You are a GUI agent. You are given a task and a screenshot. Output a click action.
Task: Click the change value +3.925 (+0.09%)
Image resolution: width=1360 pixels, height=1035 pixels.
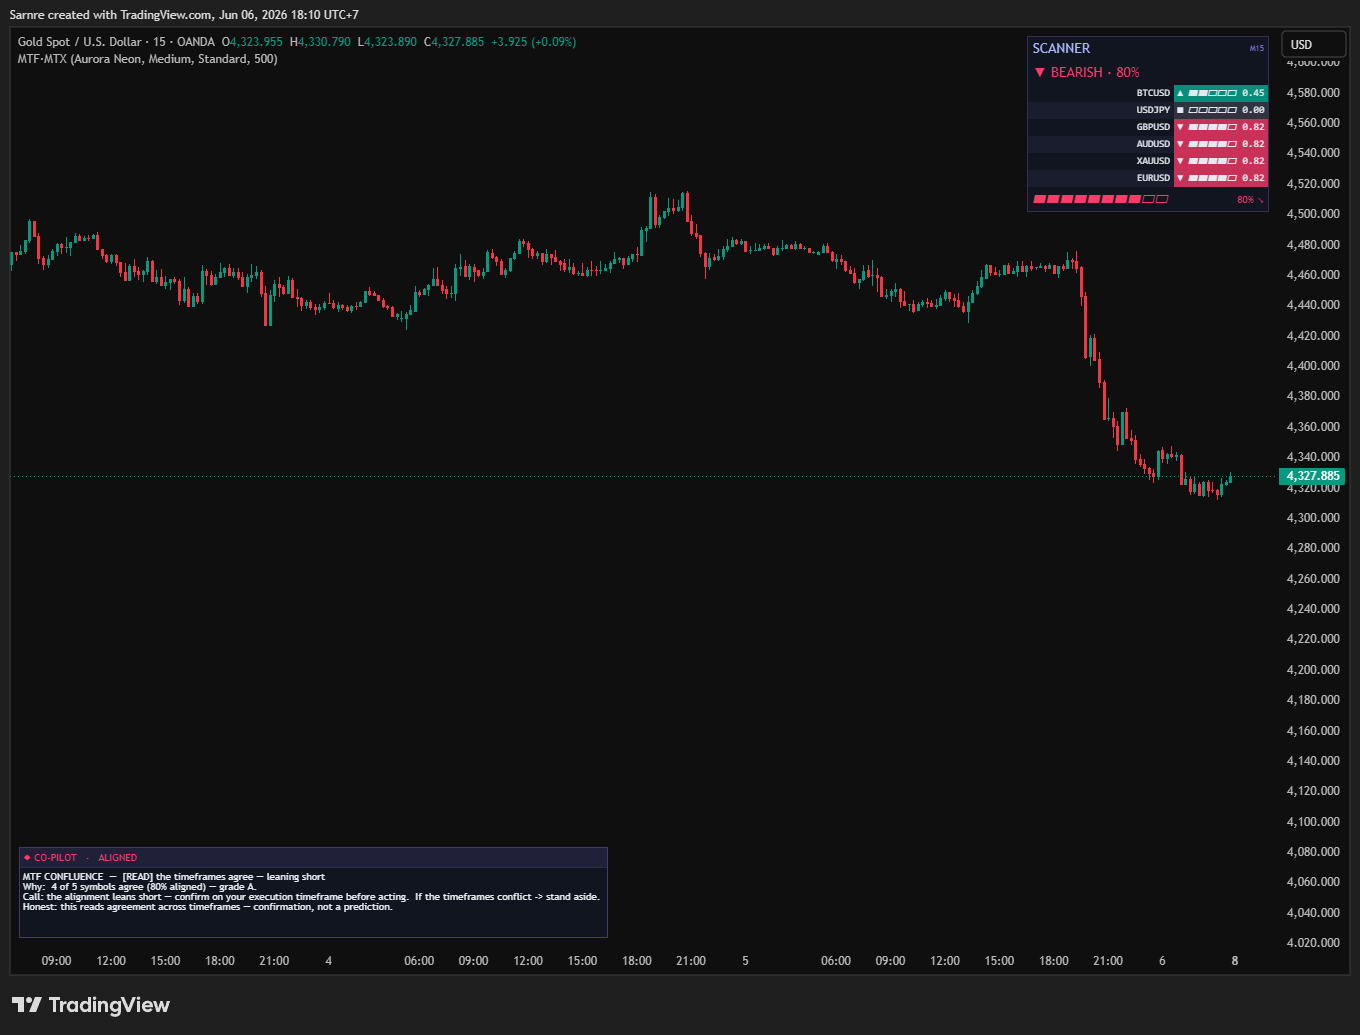pyautogui.click(x=533, y=42)
